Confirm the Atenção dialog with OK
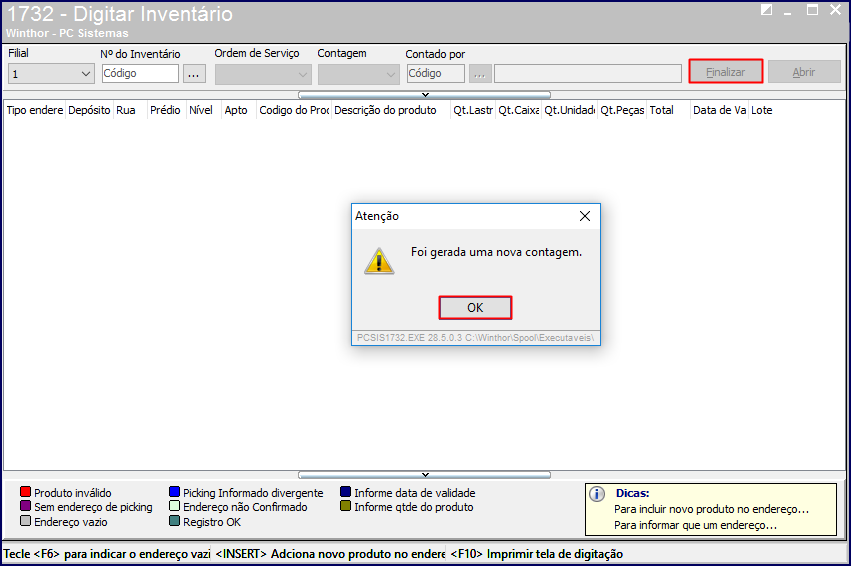Screen dimensions: 851x566 tap(475, 308)
